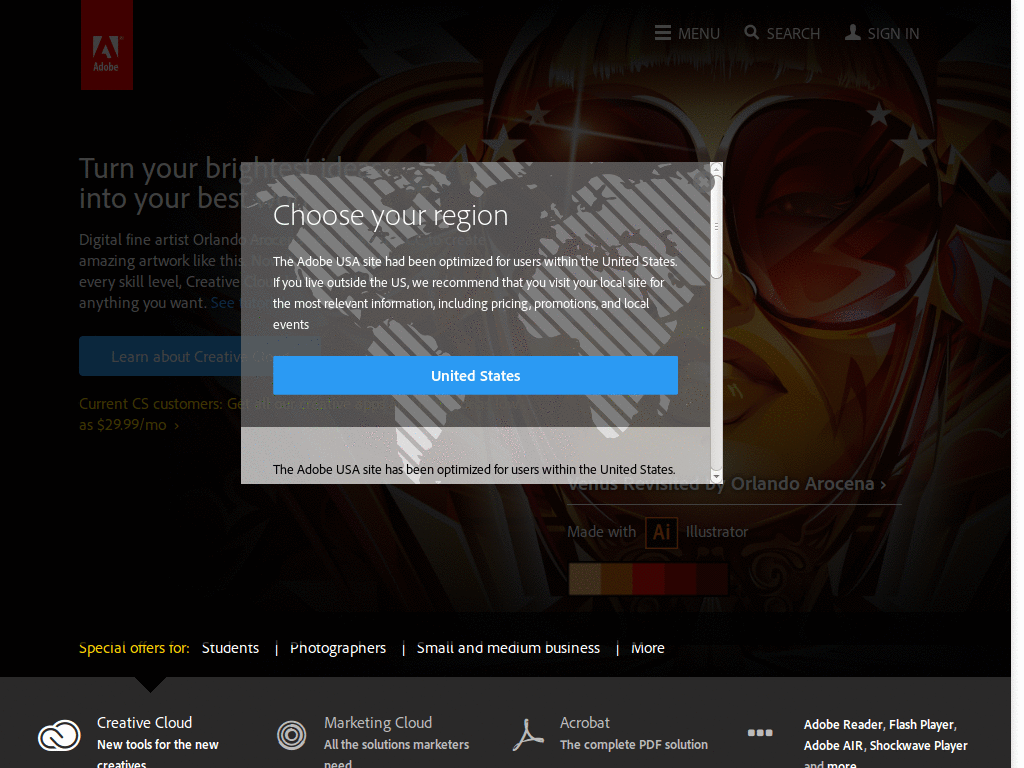Screen dimensions: 1024x768
Task: Open Small and medium business link
Action: pyautogui.click(x=508, y=648)
